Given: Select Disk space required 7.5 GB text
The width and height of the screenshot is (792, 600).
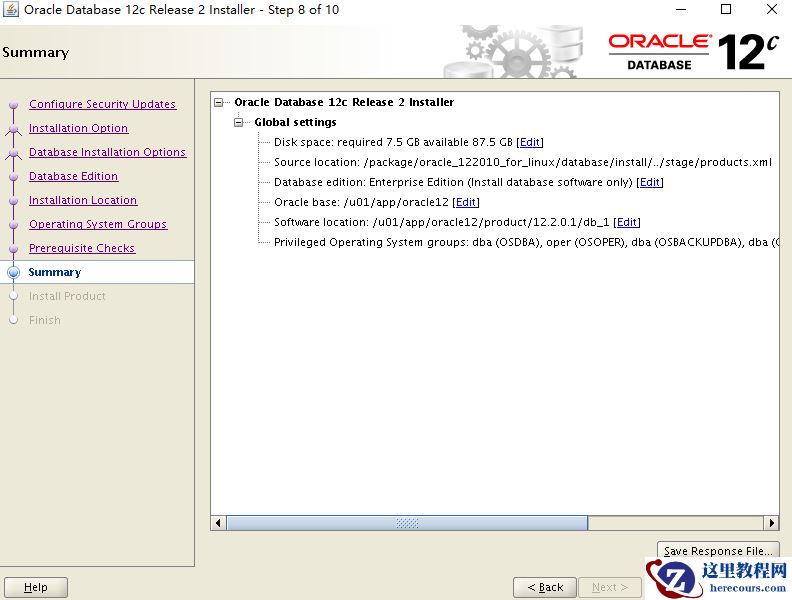Looking at the screenshot, I should tap(393, 142).
